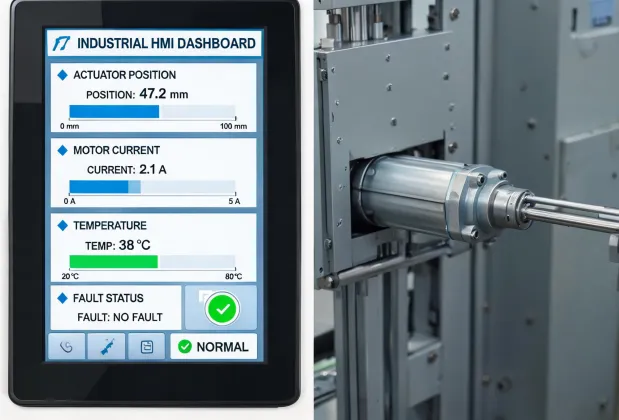Click the 0 A scale label
This screenshot has height=420, width=619.
(x=69, y=201)
